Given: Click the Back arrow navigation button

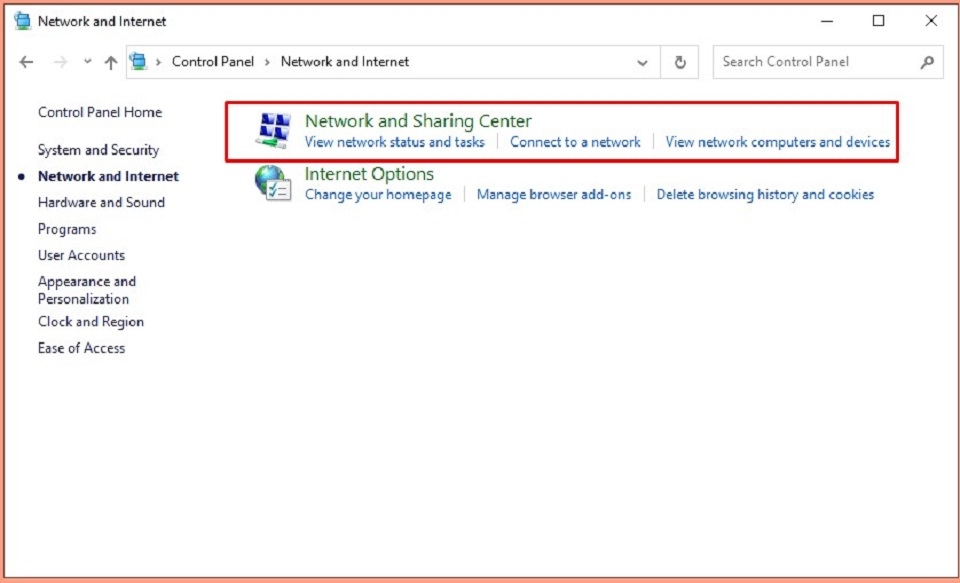Looking at the screenshot, I should (x=26, y=62).
